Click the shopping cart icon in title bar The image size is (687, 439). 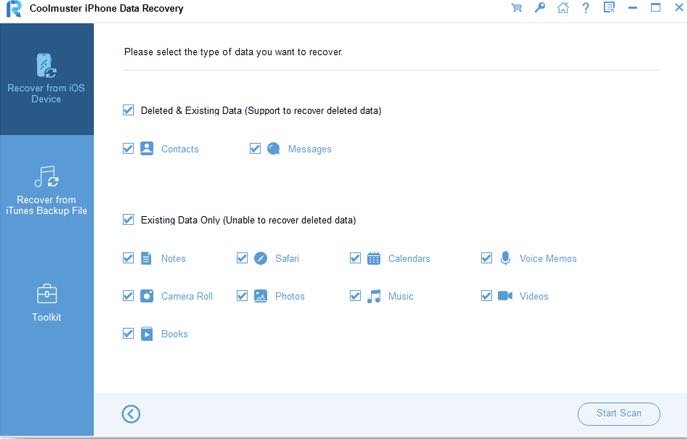click(517, 8)
